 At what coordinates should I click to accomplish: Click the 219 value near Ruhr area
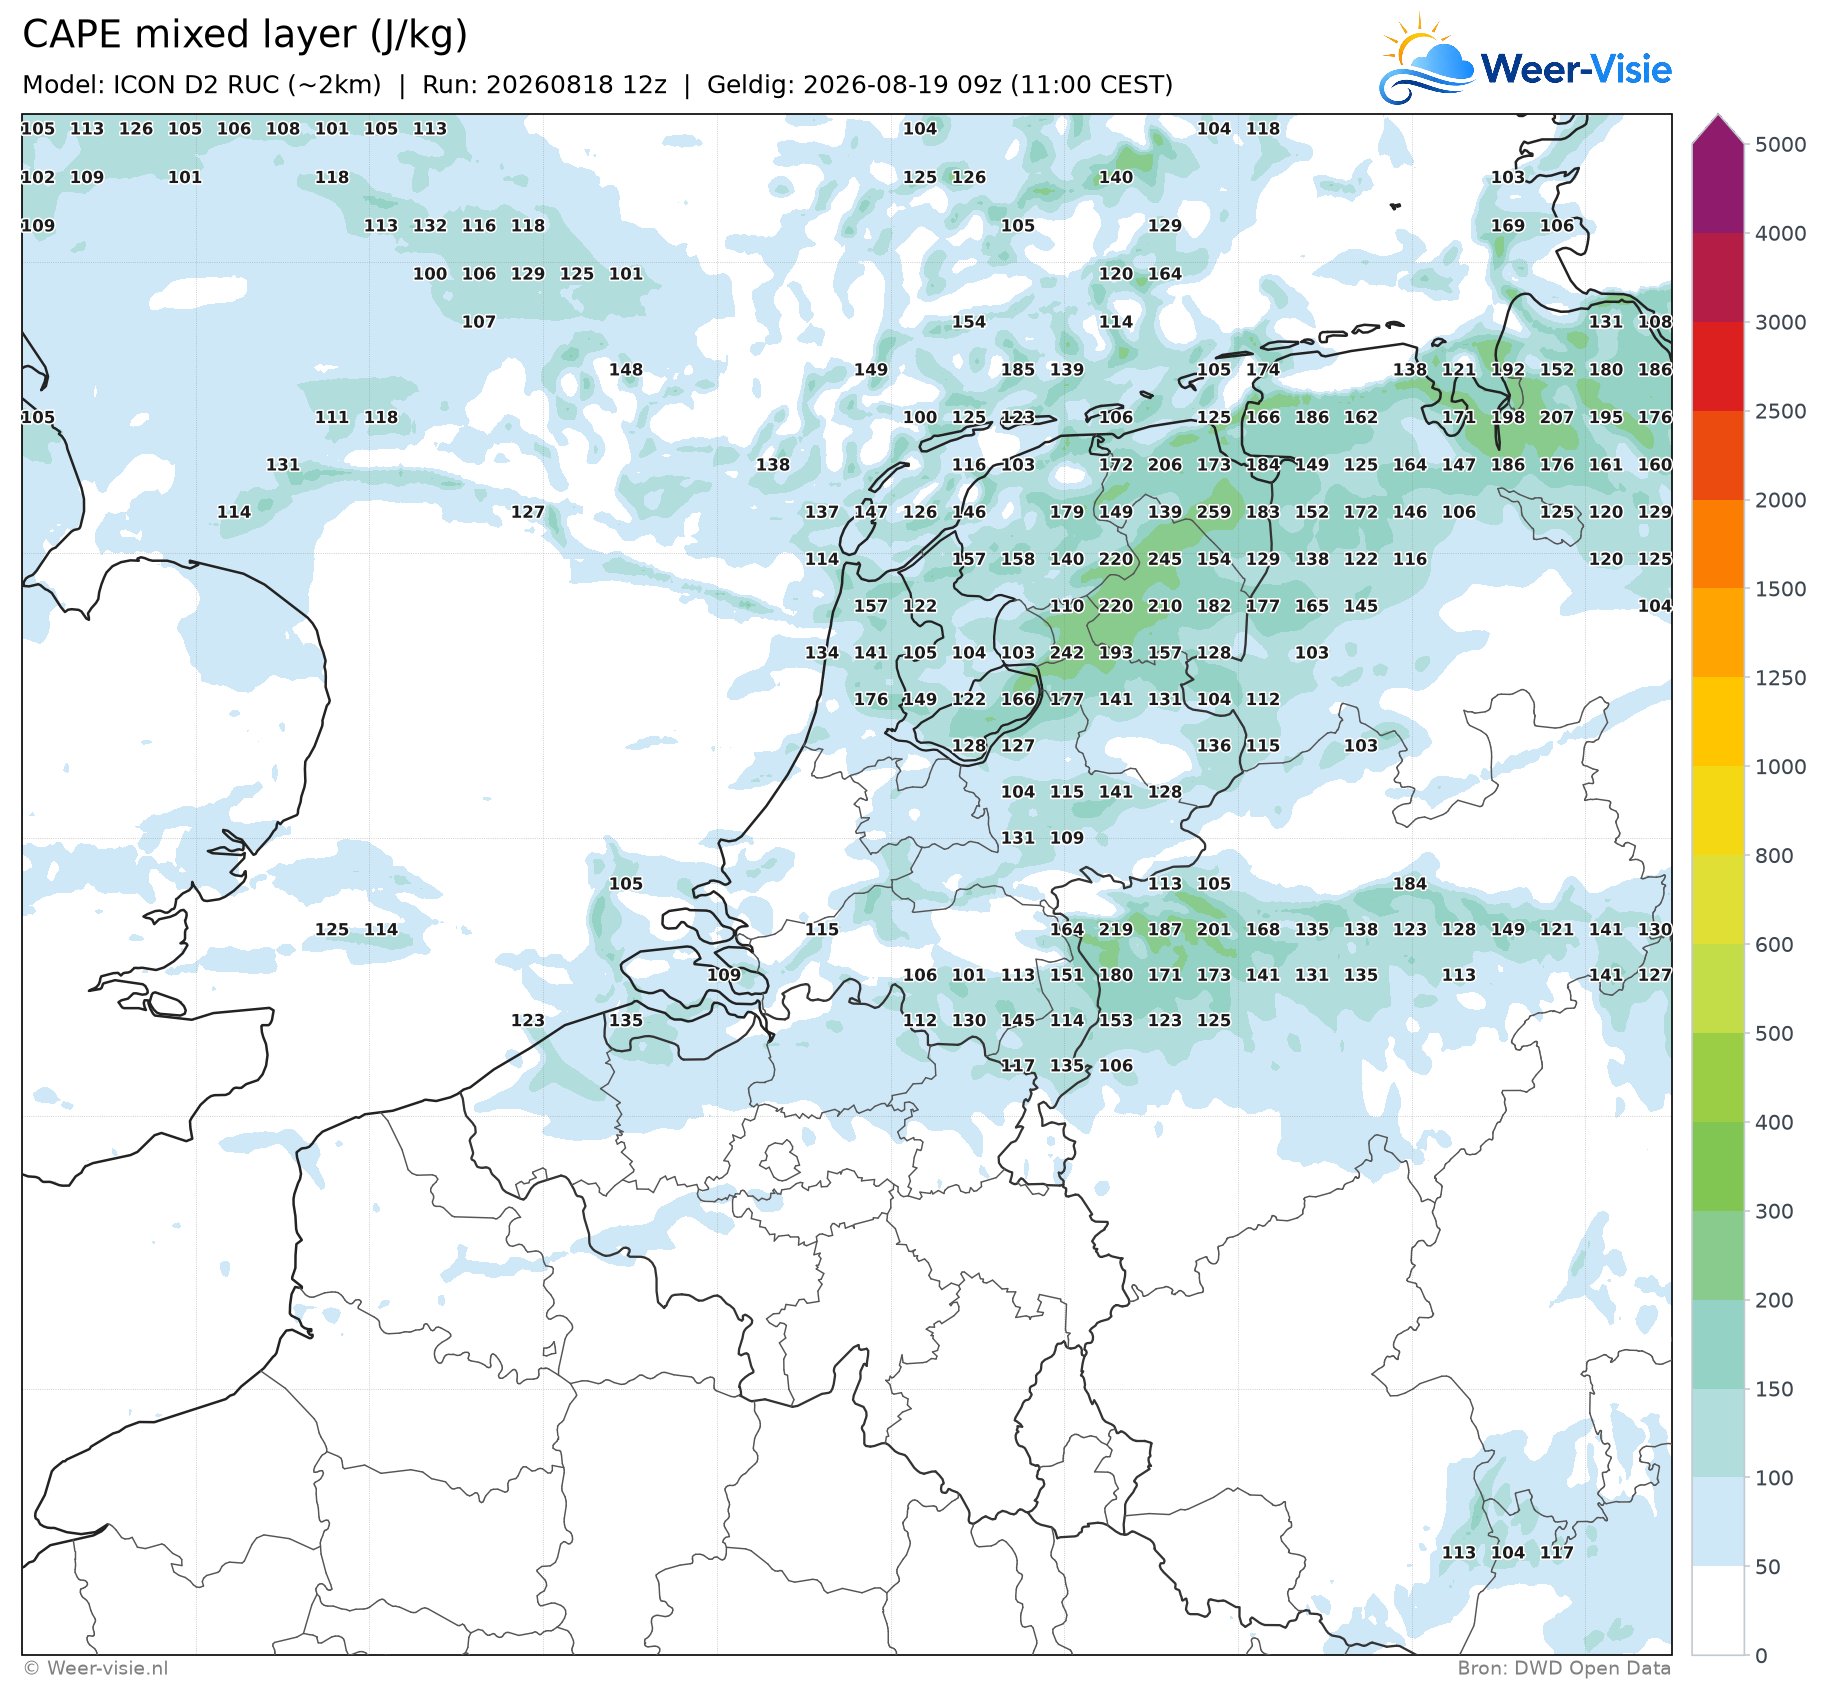pyautogui.click(x=1116, y=929)
